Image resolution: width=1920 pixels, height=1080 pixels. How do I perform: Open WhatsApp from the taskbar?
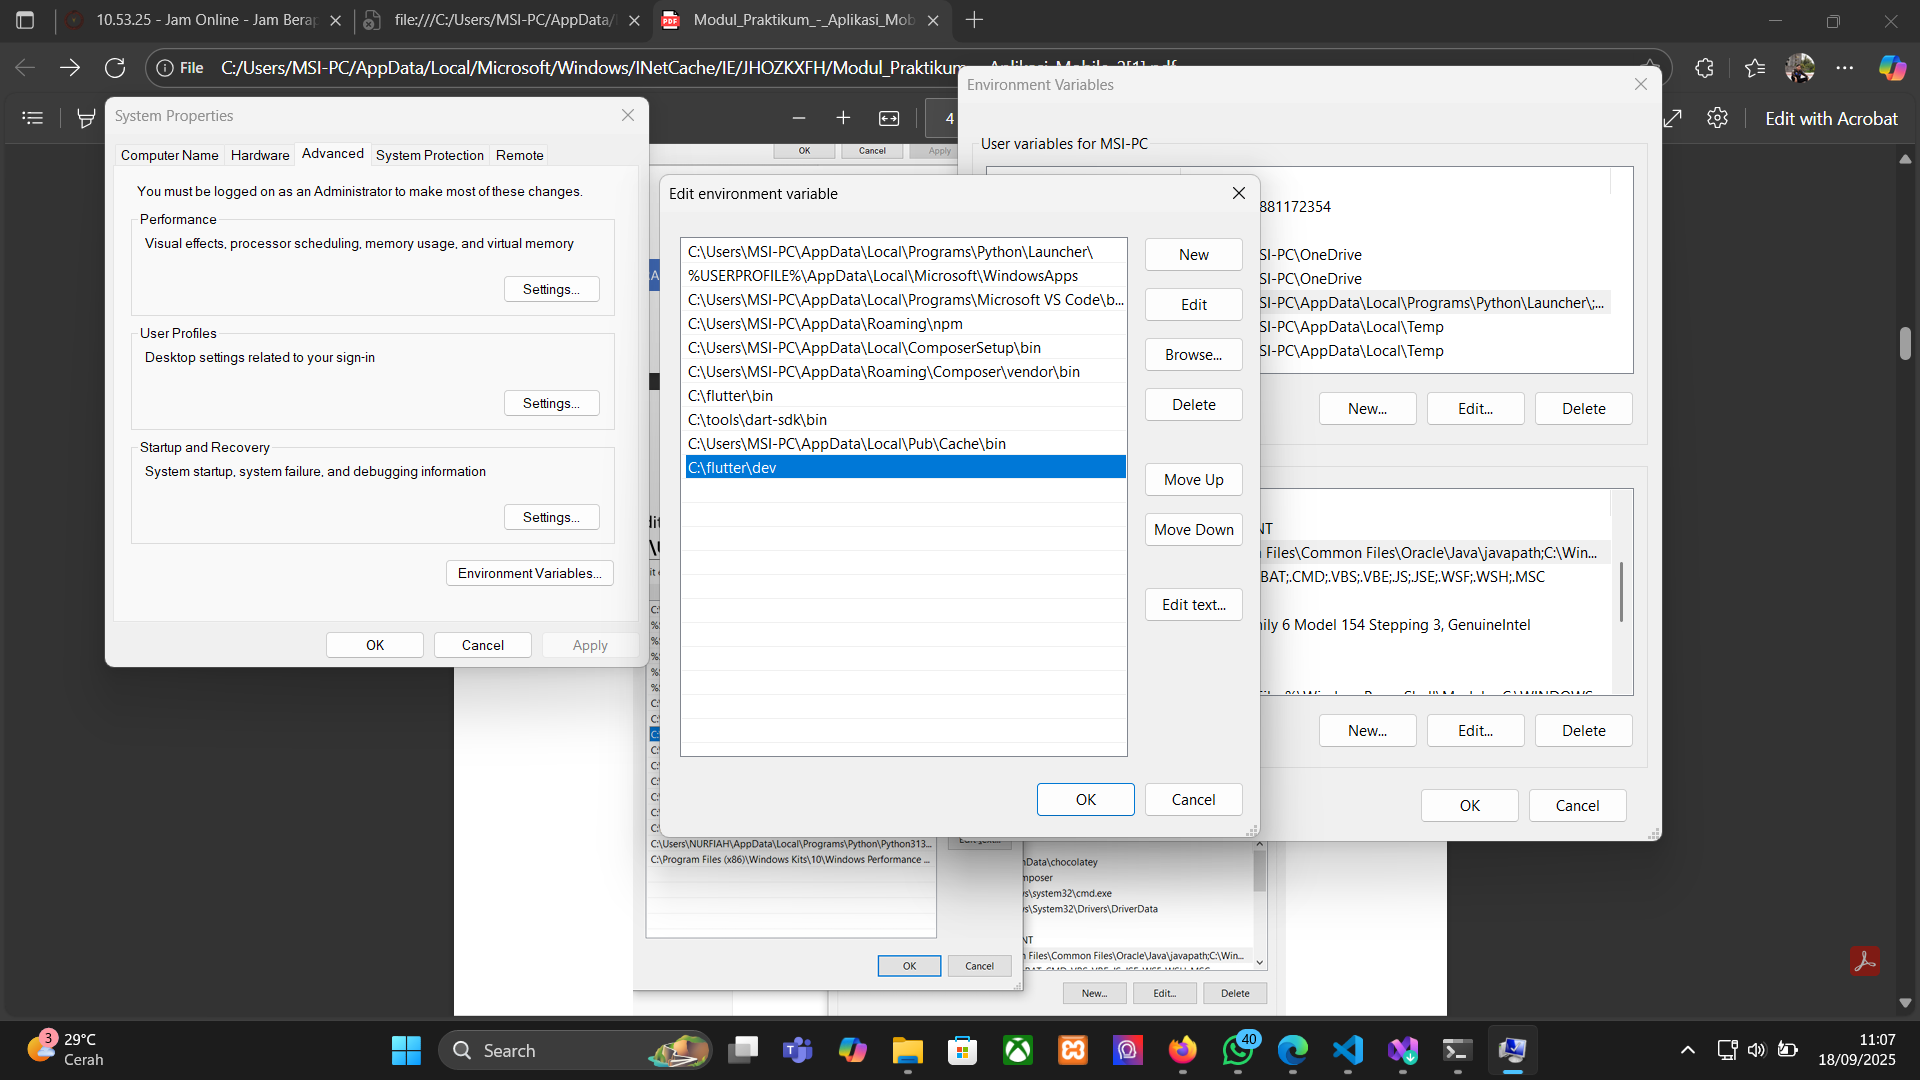coord(1238,1050)
